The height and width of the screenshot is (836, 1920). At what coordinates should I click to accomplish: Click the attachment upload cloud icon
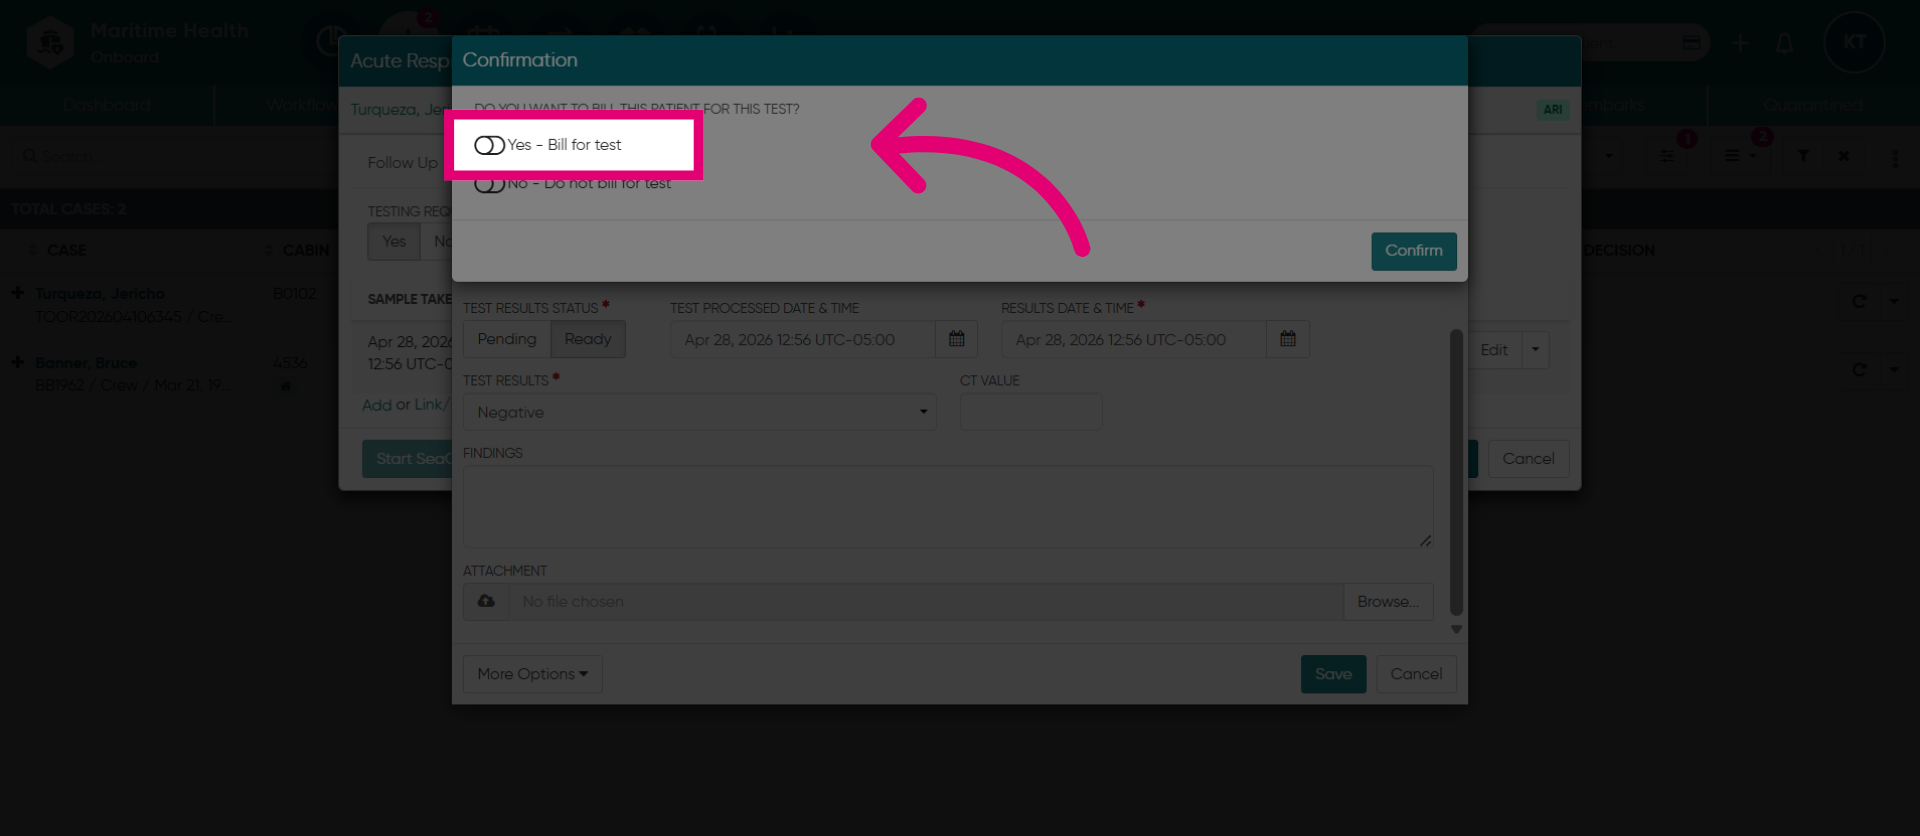click(x=486, y=601)
